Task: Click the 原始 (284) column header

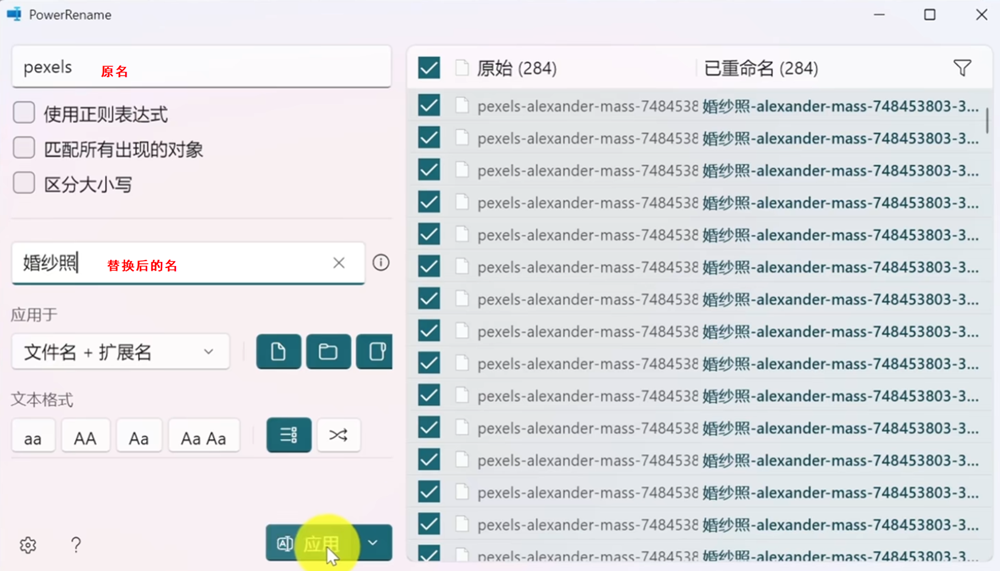Action: point(517,68)
